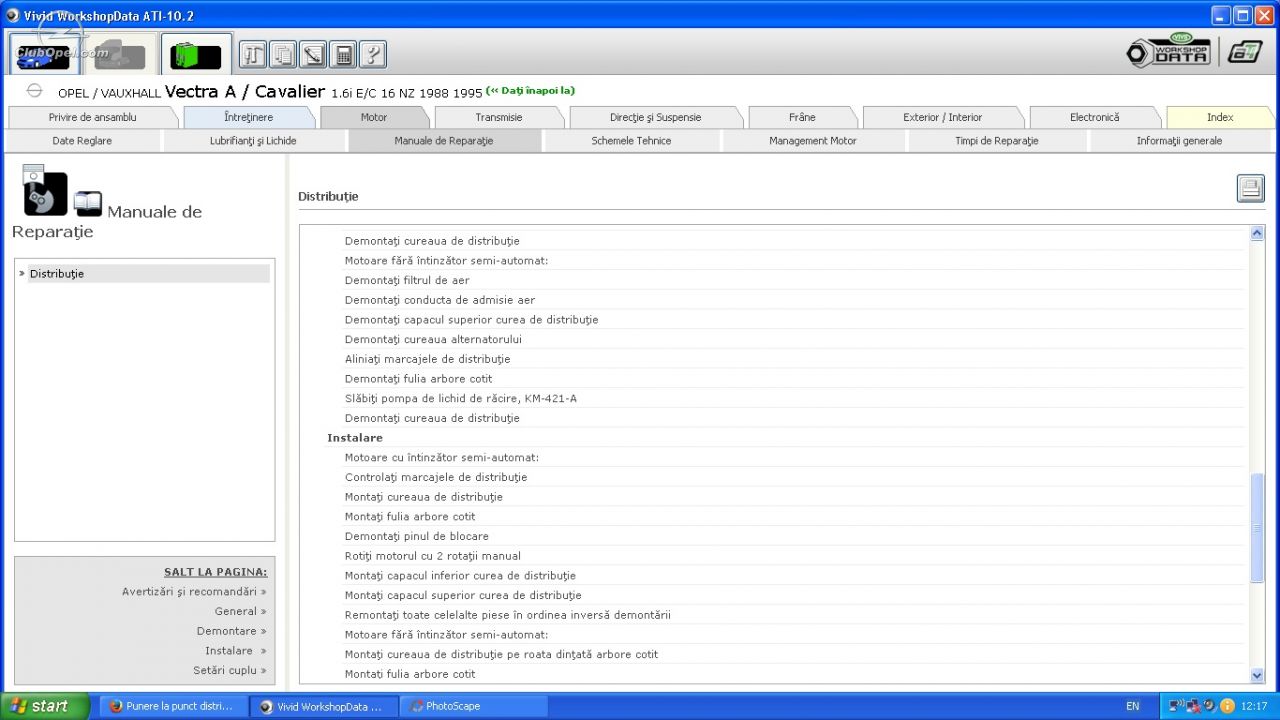Jump to the General section link
Image resolution: width=1280 pixels, height=720 pixels.
pos(240,611)
